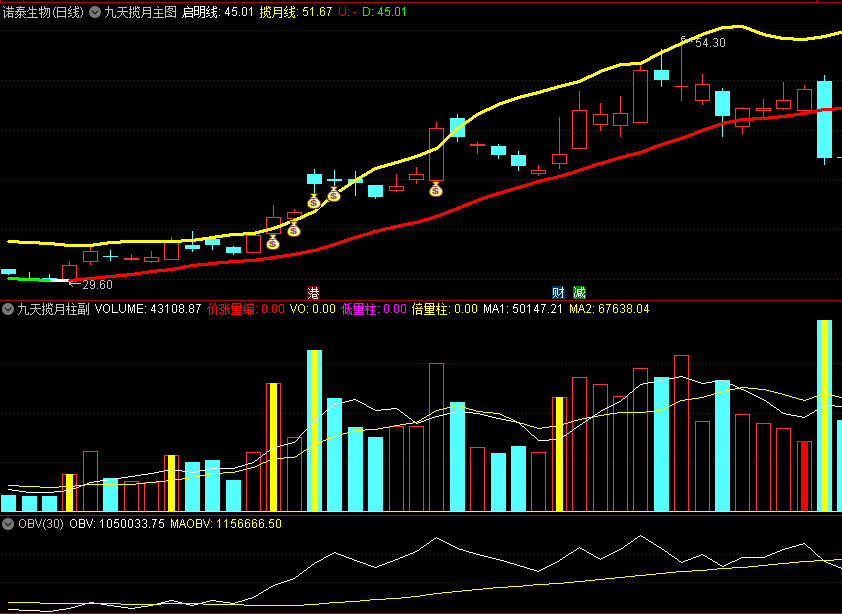842x614 pixels.
Task: Click the blue 财 event marker
Action: tap(558, 293)
